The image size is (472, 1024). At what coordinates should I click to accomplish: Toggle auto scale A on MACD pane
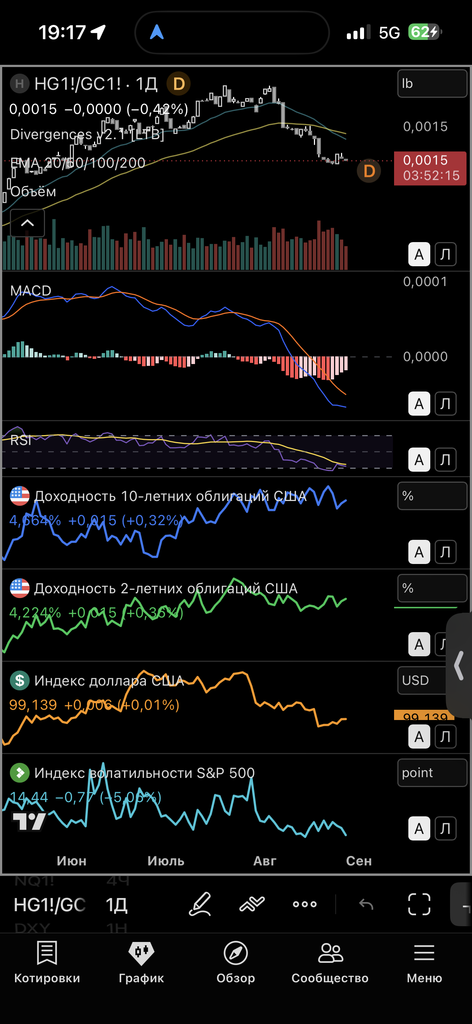click(418, 404)
